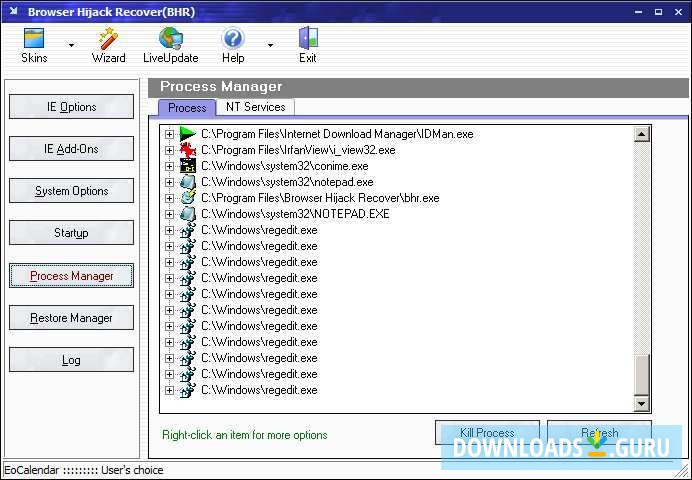This screenshot has height=480, width=692.
Task: Select the uppercase NOTEPAD.EXE path
Action: 295,214
